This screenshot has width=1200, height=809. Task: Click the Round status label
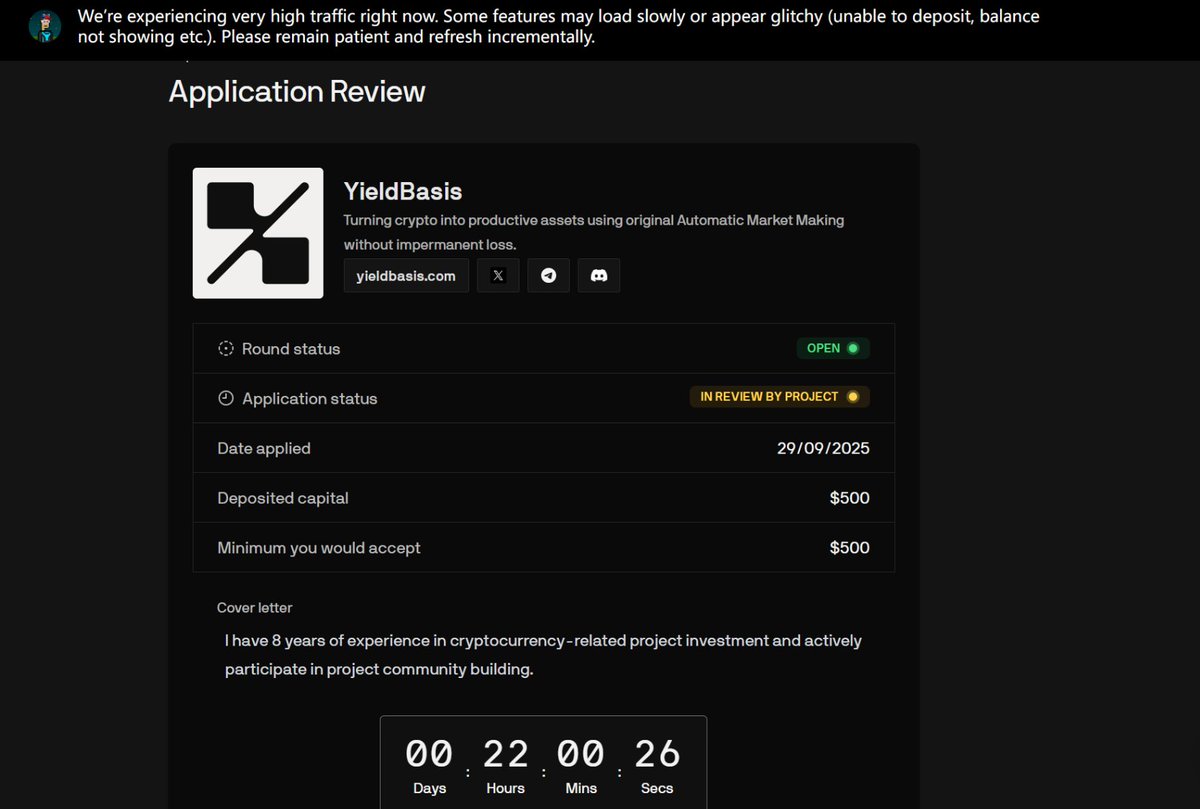tap(291, 349)
